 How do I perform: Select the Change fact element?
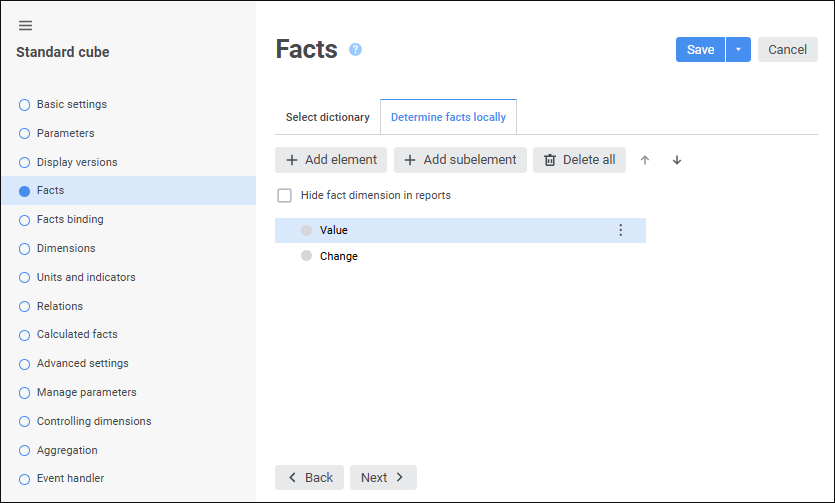click(x=339, y=256)
